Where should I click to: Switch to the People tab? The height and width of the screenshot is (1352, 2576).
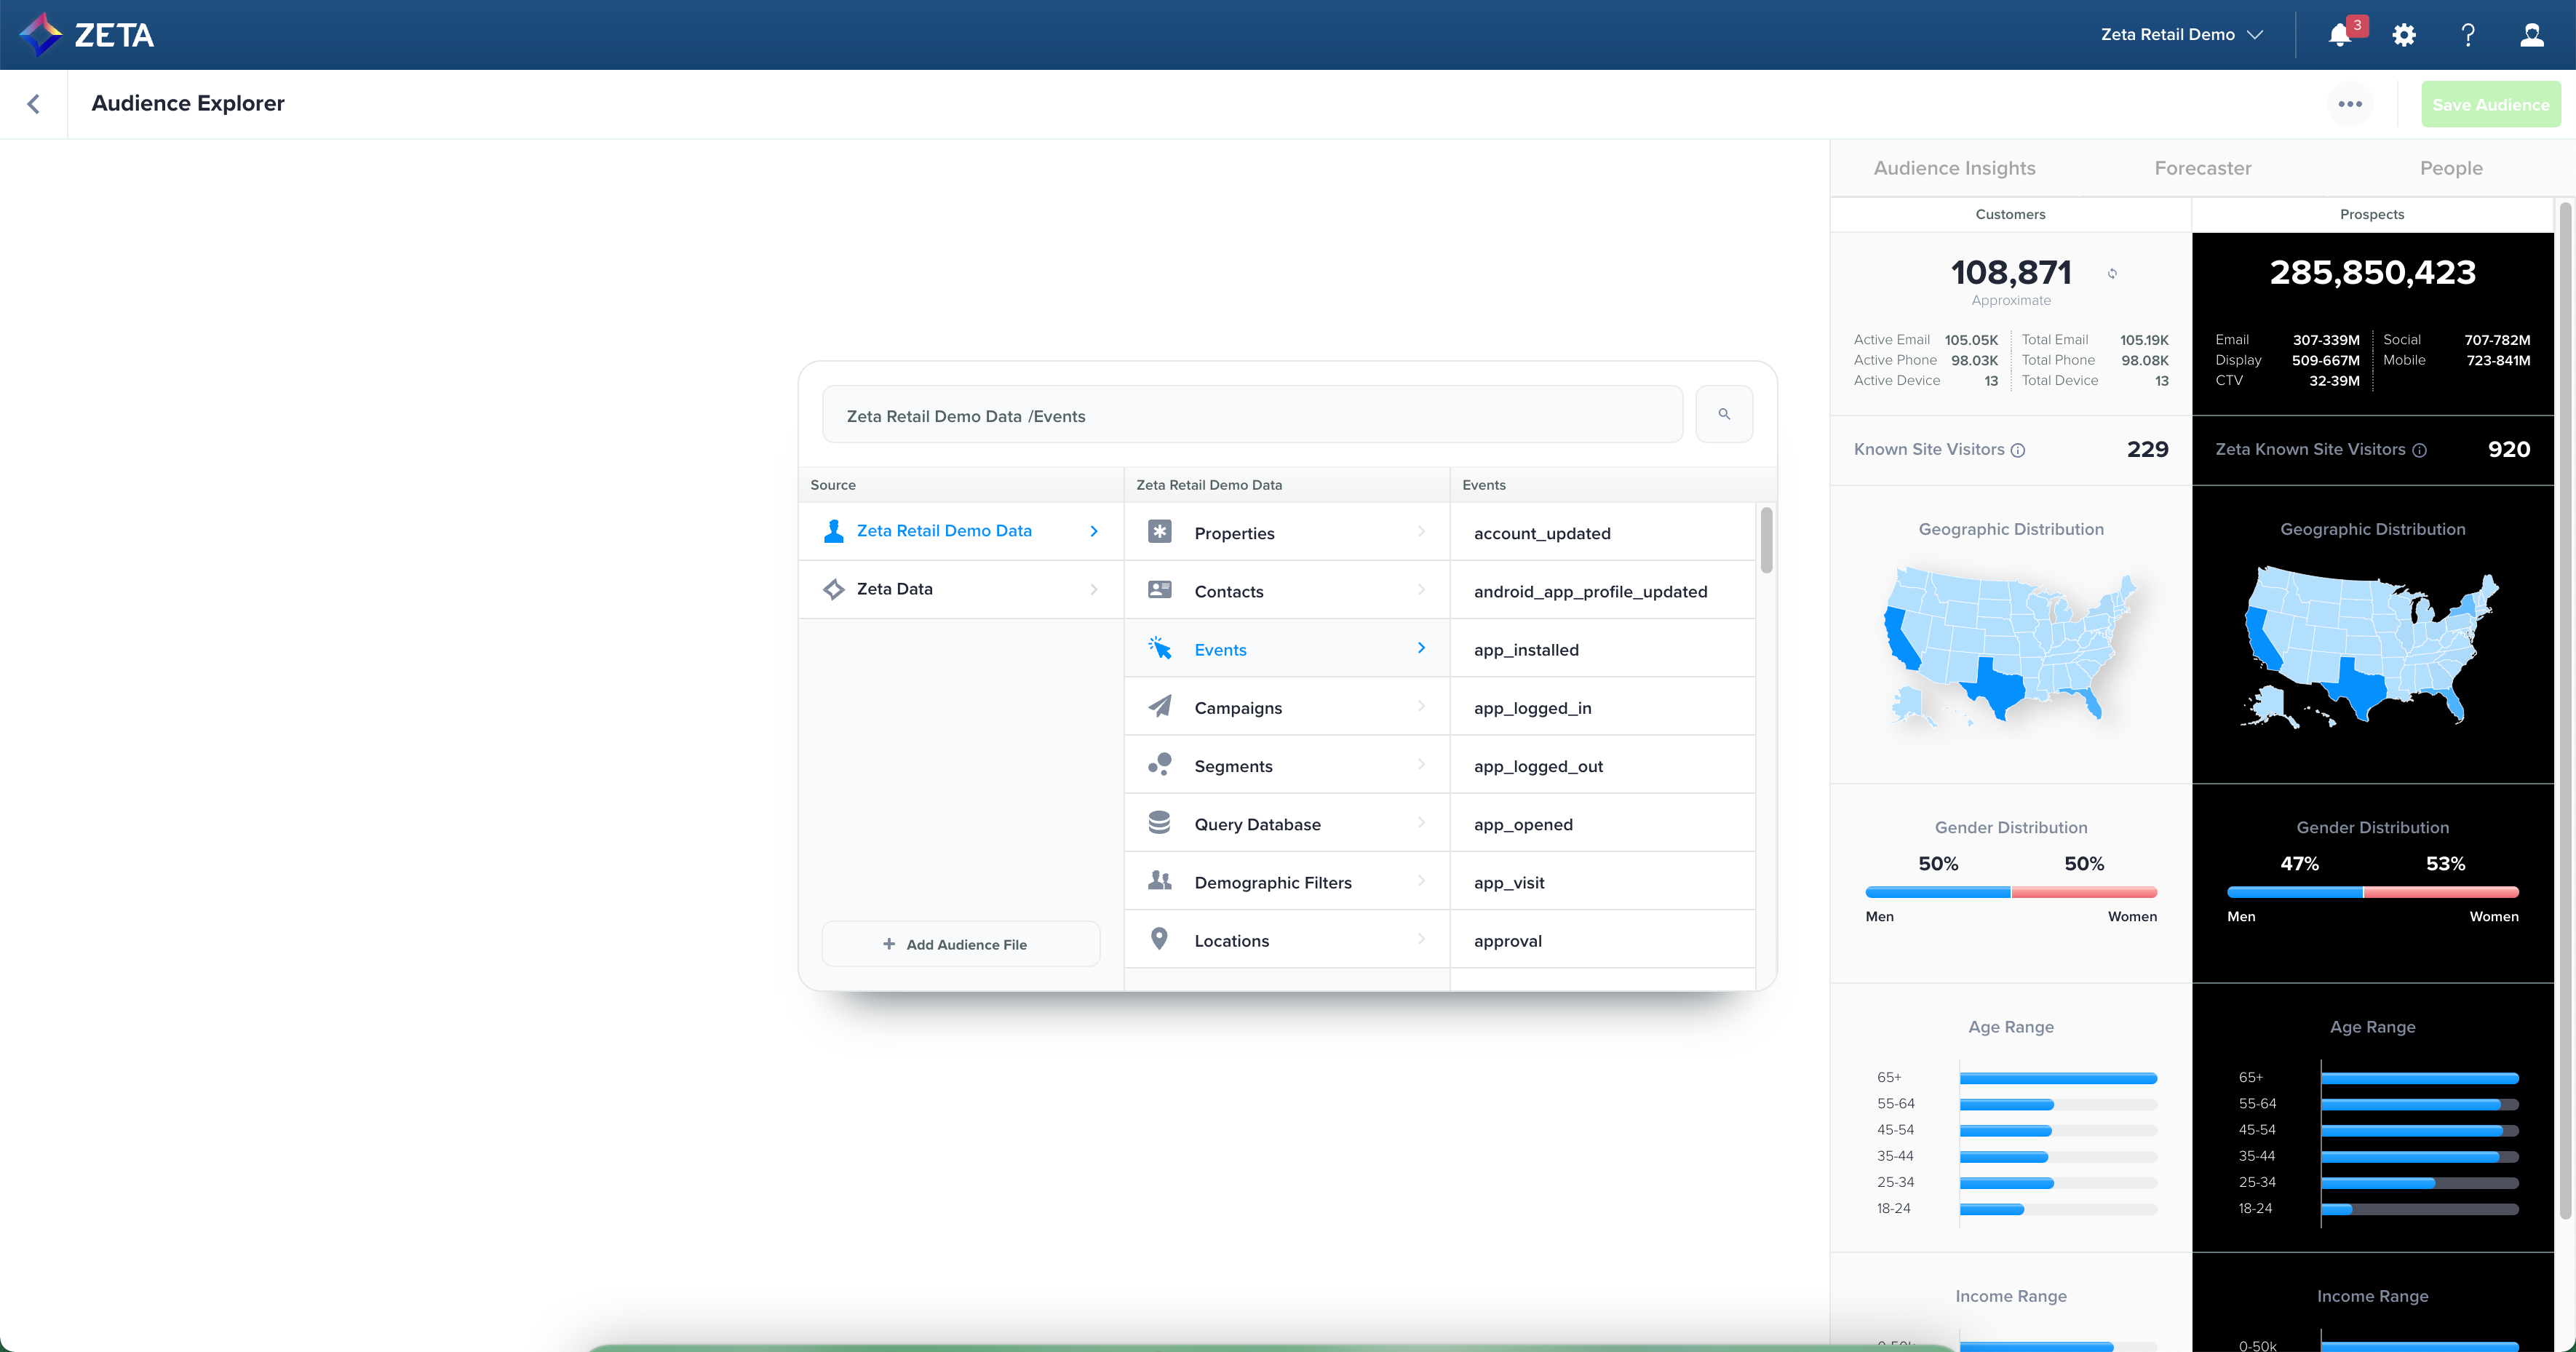pyautogui.click(x=2450, y=168)
